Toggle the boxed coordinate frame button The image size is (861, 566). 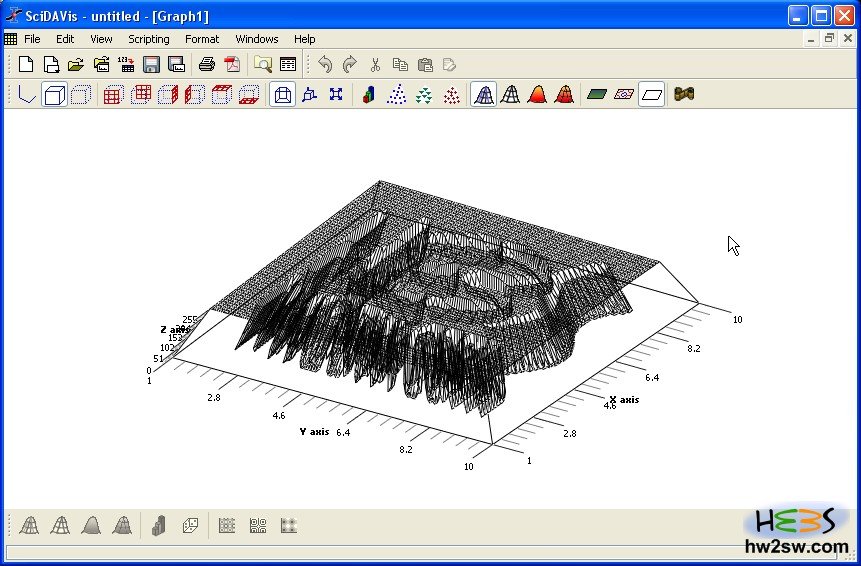55,95
